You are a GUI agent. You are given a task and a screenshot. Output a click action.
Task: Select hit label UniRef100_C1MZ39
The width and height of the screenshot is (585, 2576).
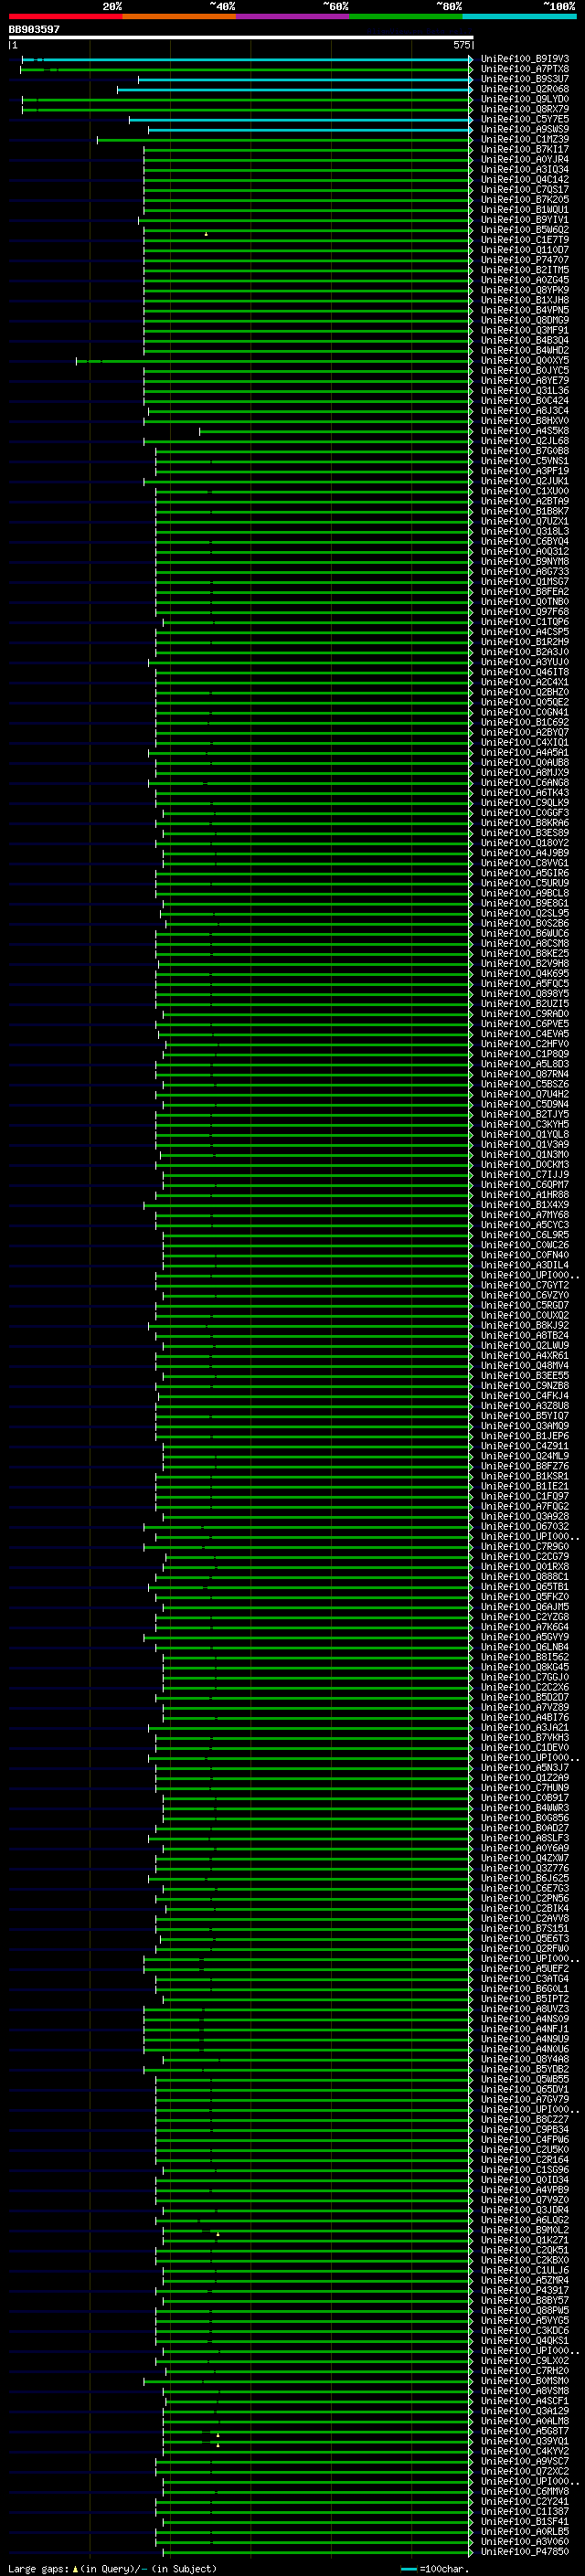click(x=525, y=139)
